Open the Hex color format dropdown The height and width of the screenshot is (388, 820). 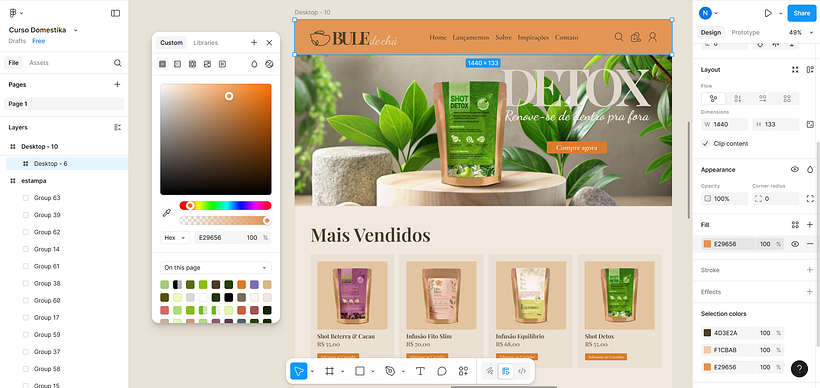tap(175, 237)
